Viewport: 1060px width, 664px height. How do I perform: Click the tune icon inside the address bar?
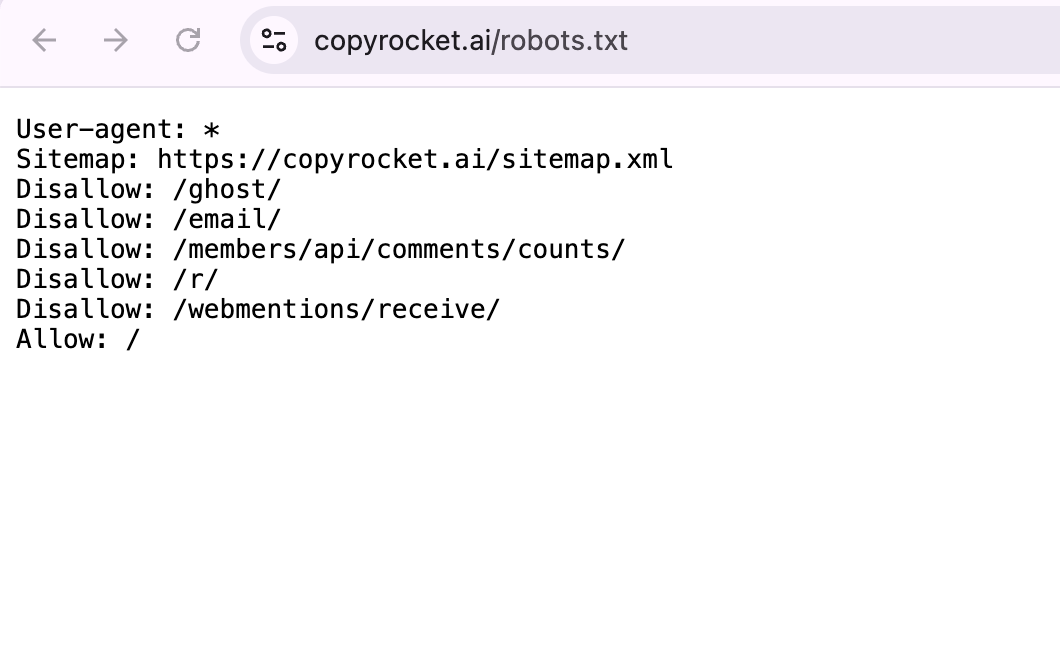(274, 40)
